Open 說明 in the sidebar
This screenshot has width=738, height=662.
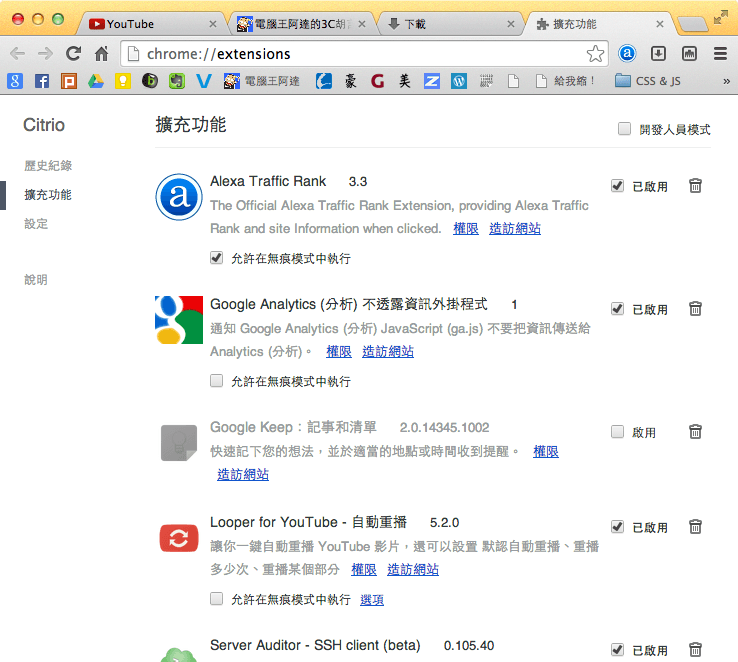tap(36, 280)
